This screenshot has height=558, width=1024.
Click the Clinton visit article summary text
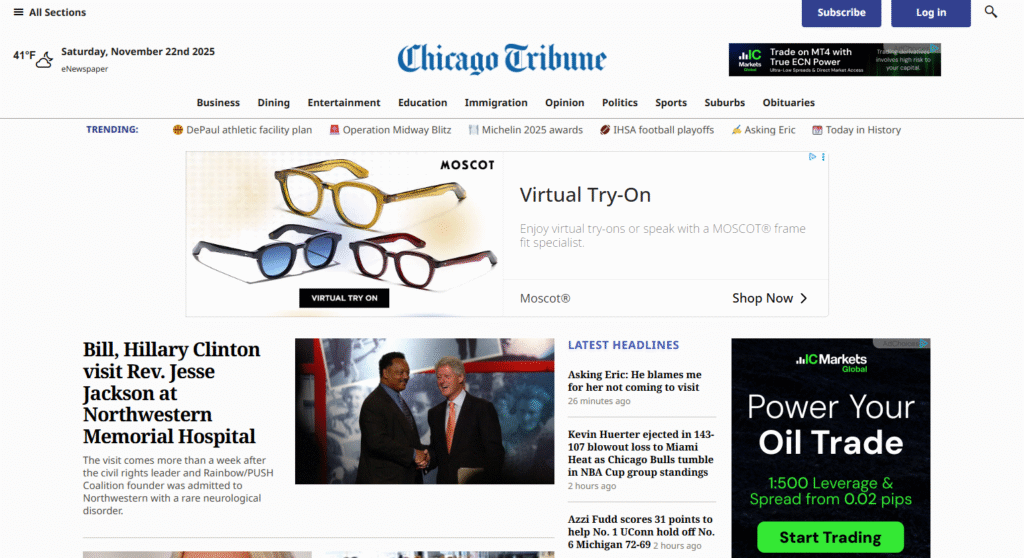point(178,485)
